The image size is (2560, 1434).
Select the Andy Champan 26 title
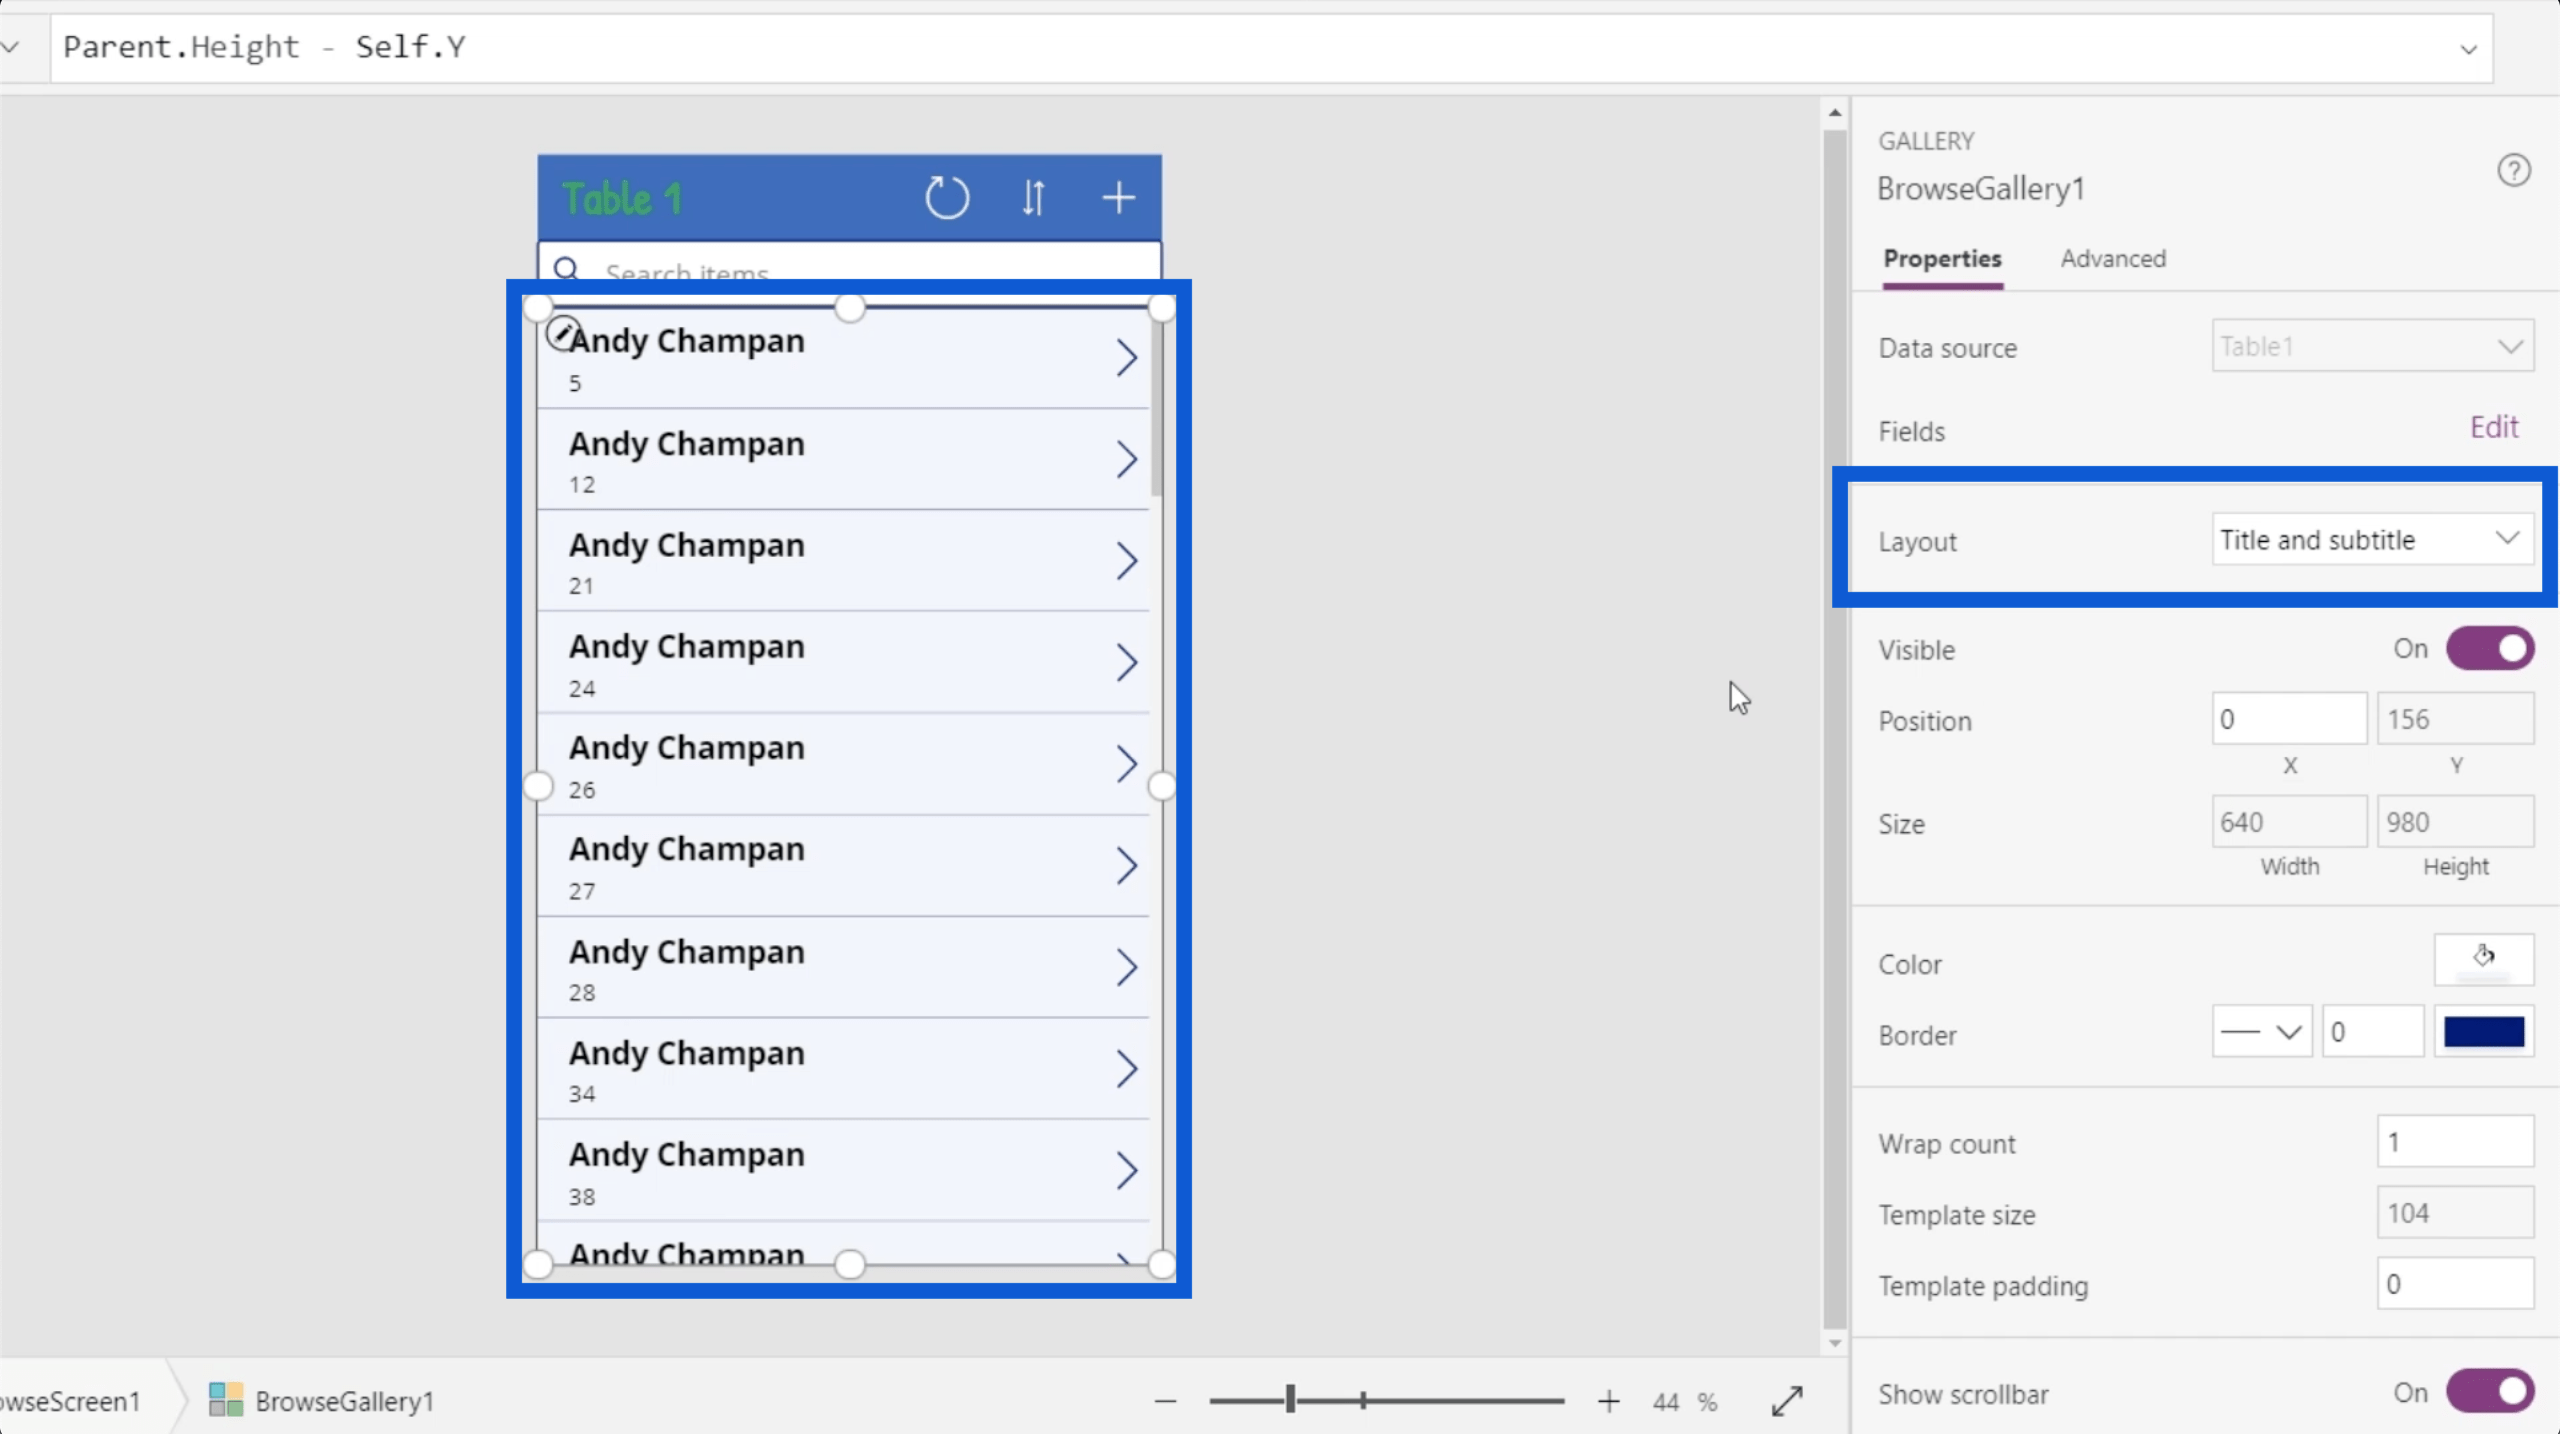pyautogui.click(x=687, y=748)
